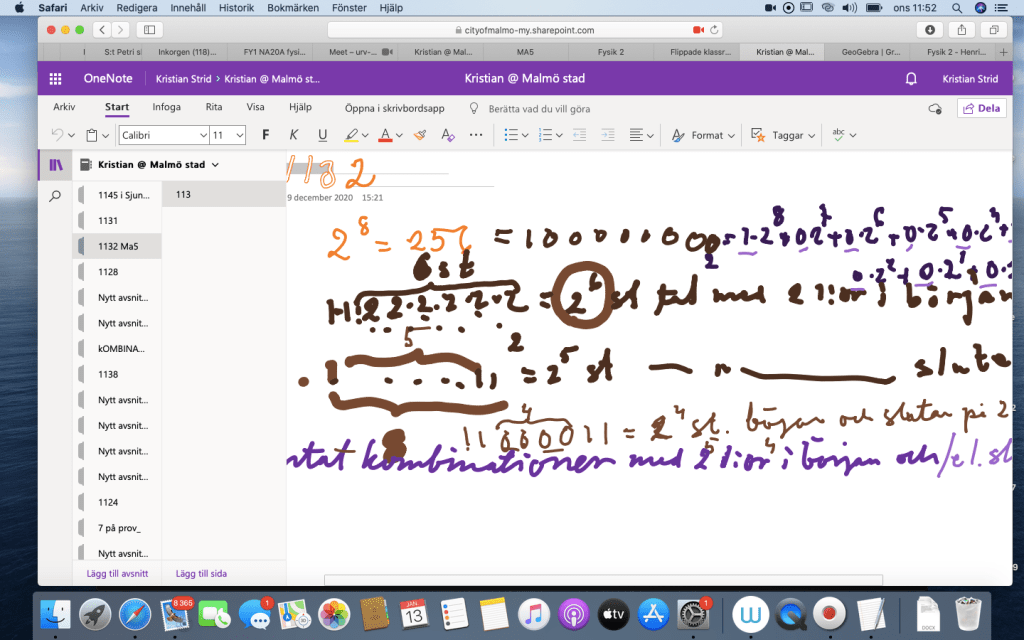Open the Calibri font name dropdown
This screenshot has width=1024, height=640.
[162, 135]
